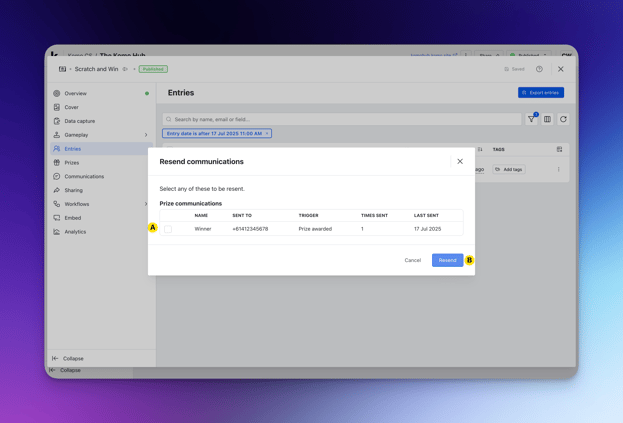Open the Cover page icon in the sidebar
Viewport: 623px width, 423px height.
pyautogui.click(x=57, y=107)
